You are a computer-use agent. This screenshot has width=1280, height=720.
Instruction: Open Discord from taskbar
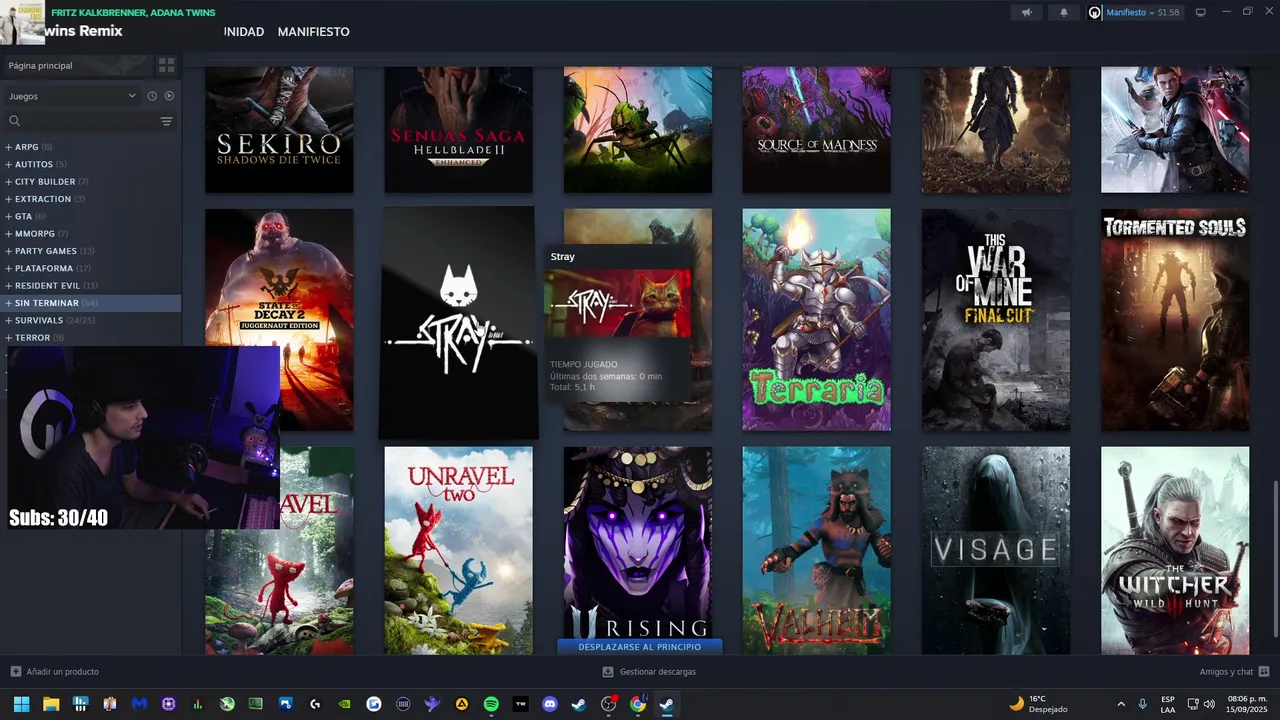coord(549,704)
